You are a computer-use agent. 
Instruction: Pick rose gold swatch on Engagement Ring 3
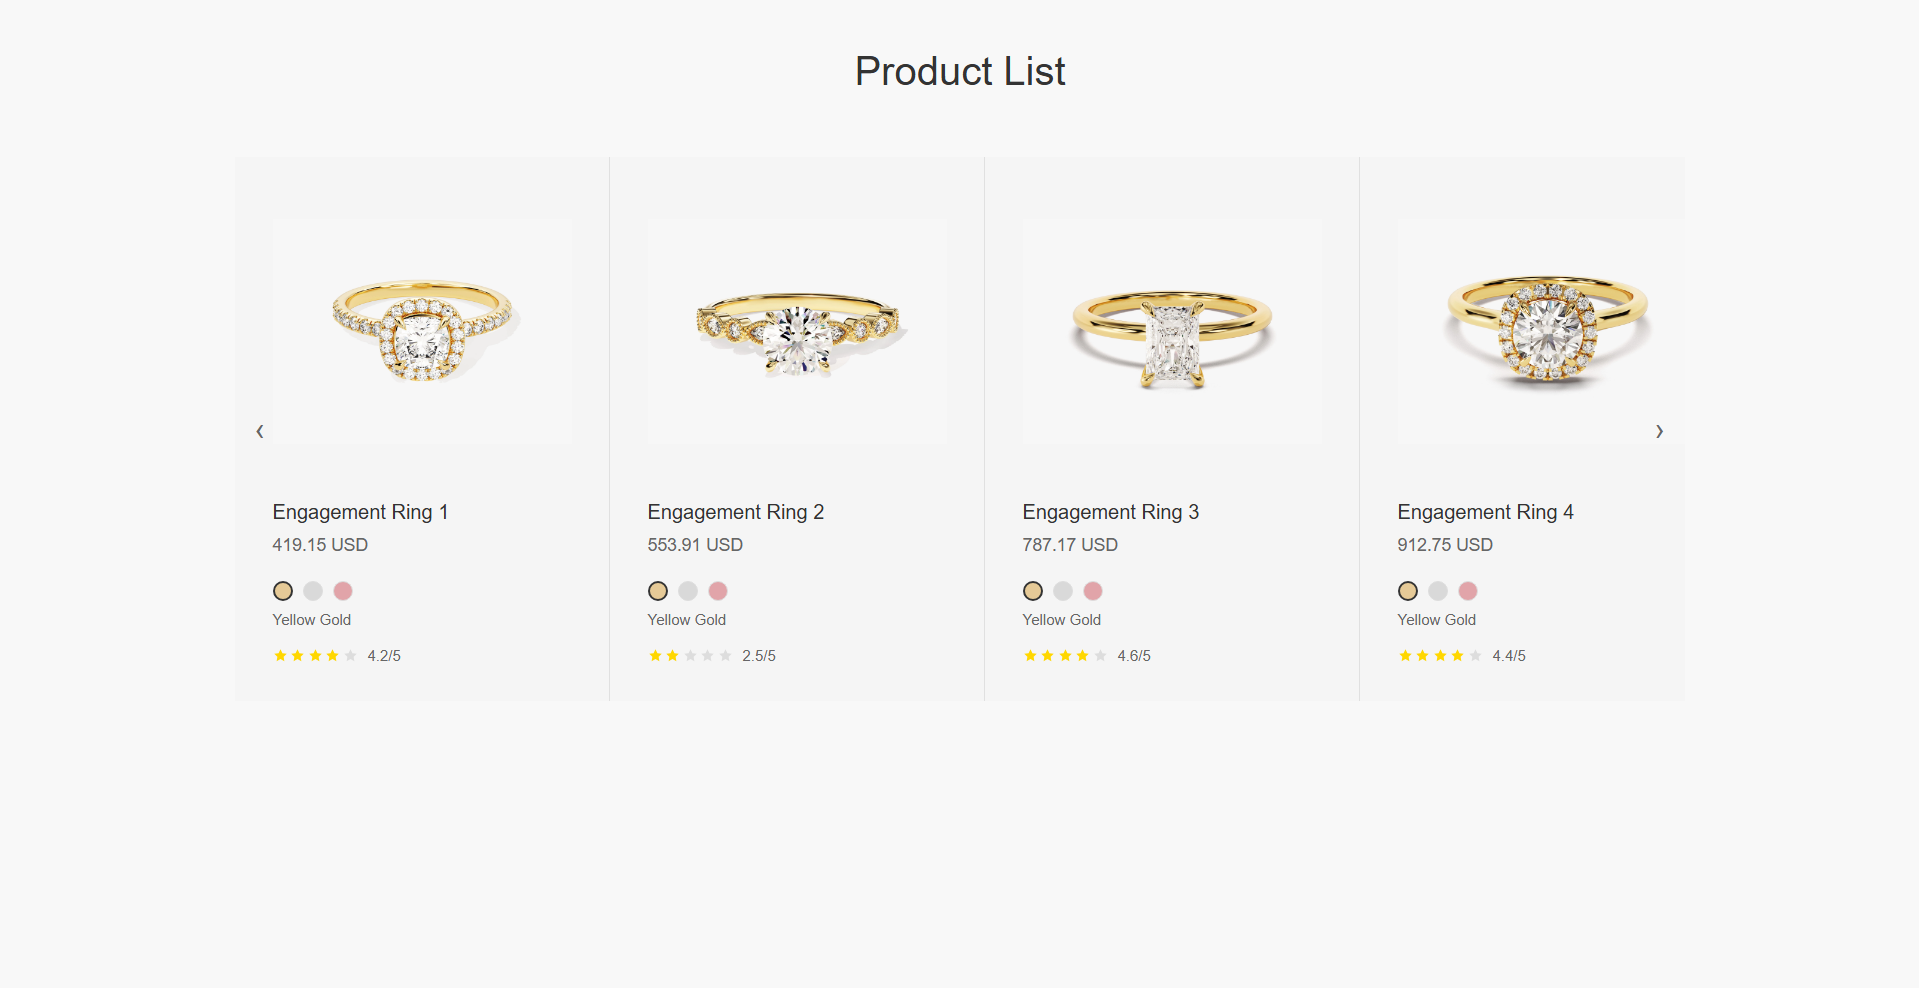click(x=1093, y=591)
